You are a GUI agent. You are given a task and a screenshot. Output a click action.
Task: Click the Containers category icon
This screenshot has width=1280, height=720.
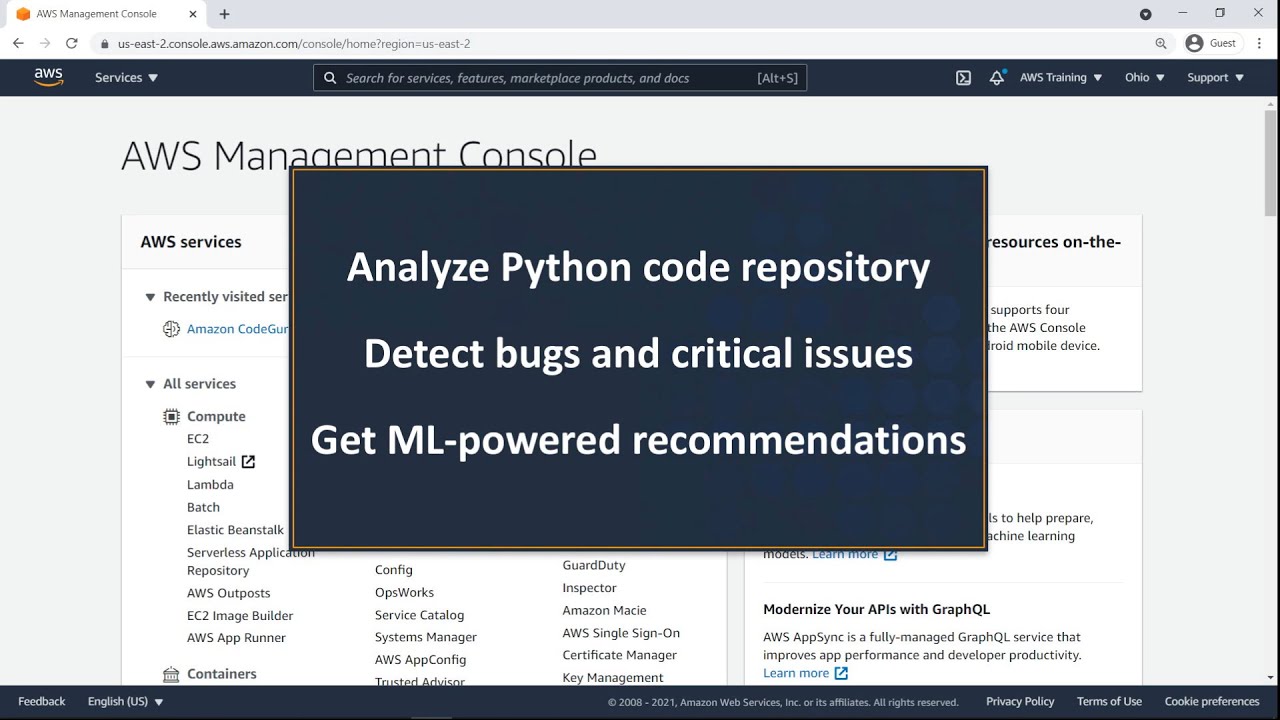pyautogui.click(x=171, y=674)
